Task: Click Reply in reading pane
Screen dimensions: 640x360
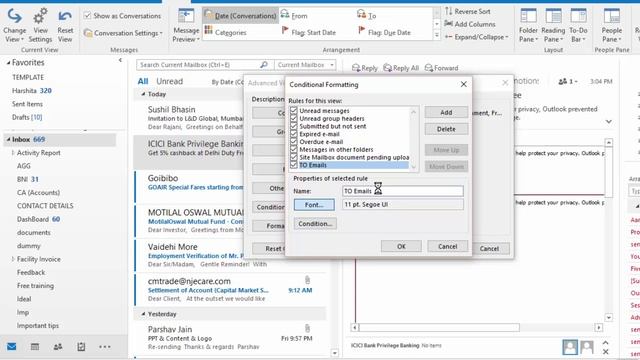Action: pos(365,68)
